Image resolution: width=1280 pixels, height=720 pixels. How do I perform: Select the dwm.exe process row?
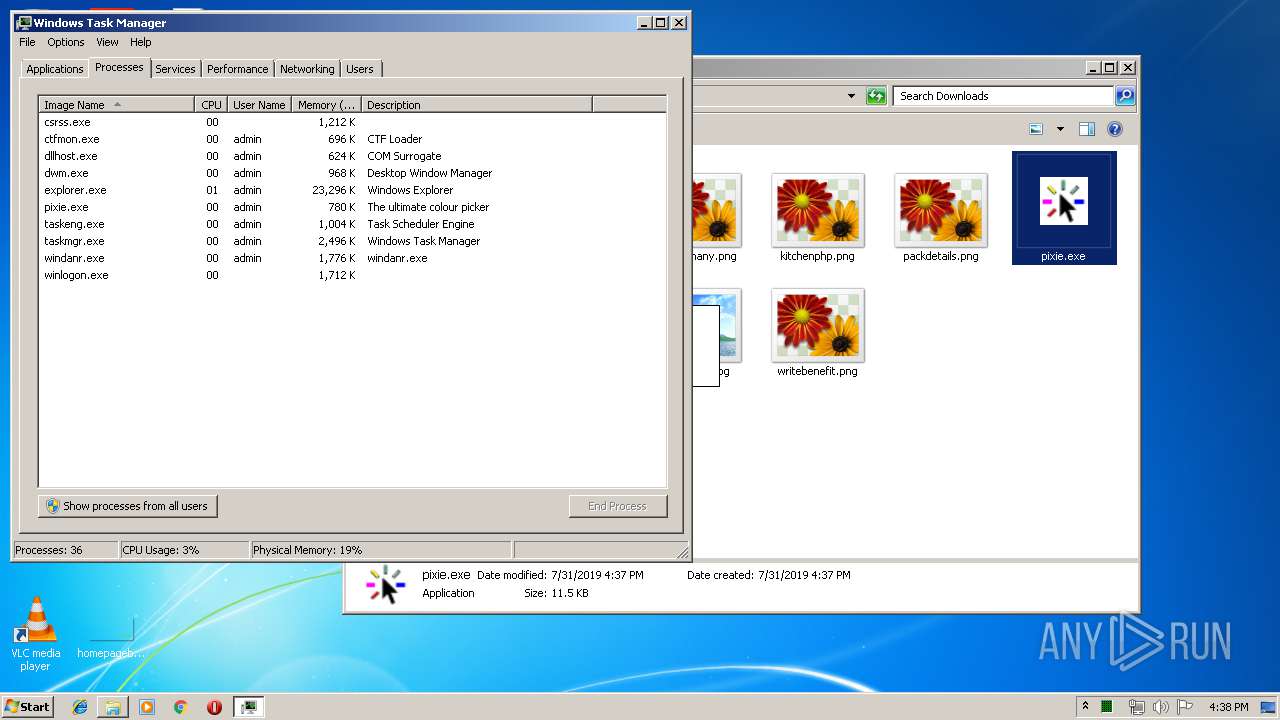(352, 173)
